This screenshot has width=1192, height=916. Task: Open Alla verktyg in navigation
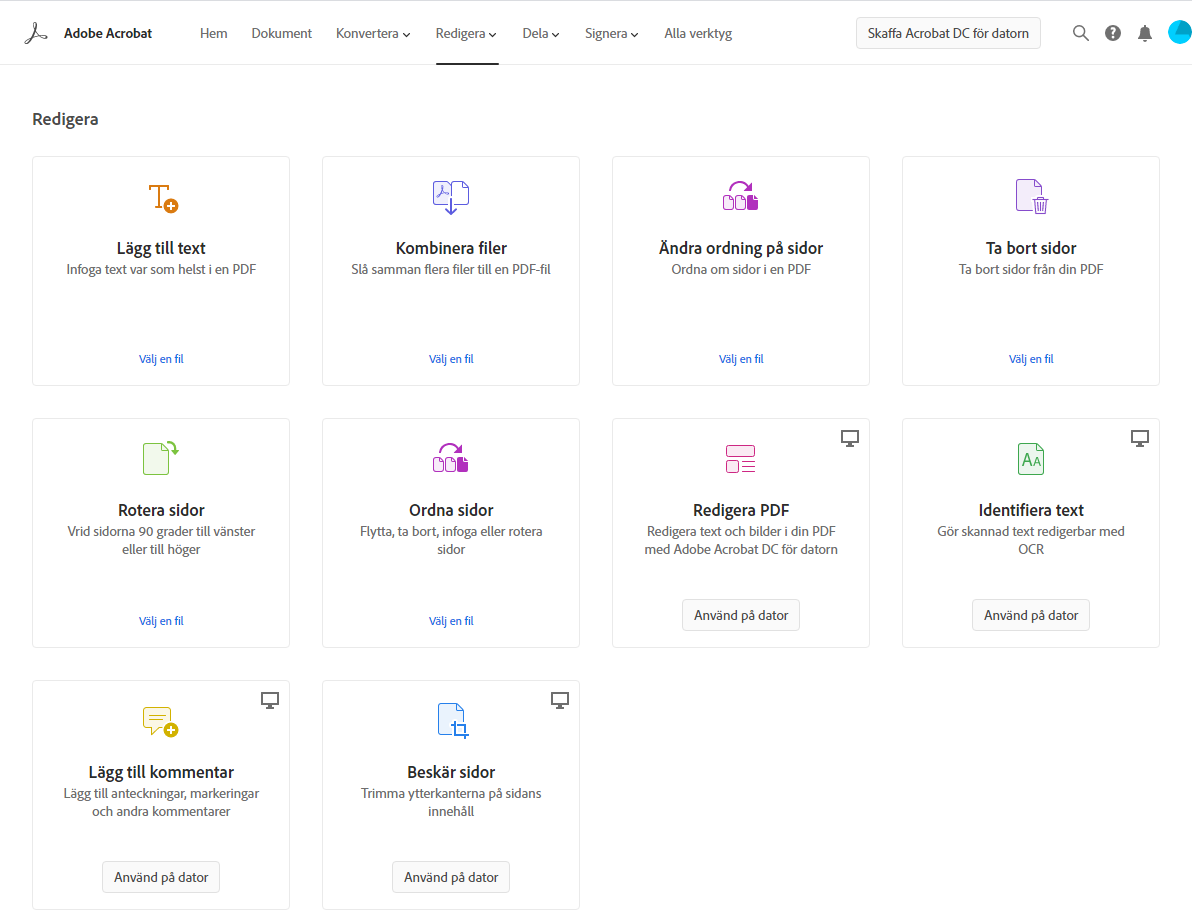point(698,33)
